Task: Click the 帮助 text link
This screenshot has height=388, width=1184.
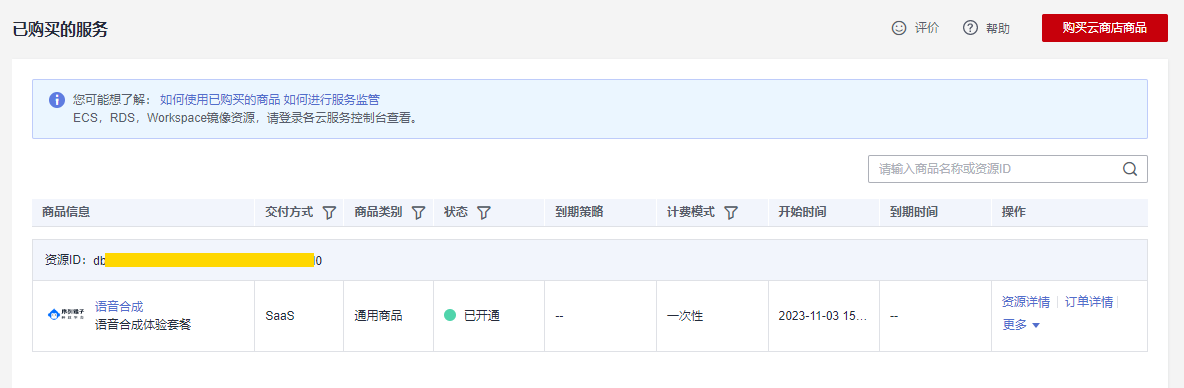Action: tap(997, 28)
